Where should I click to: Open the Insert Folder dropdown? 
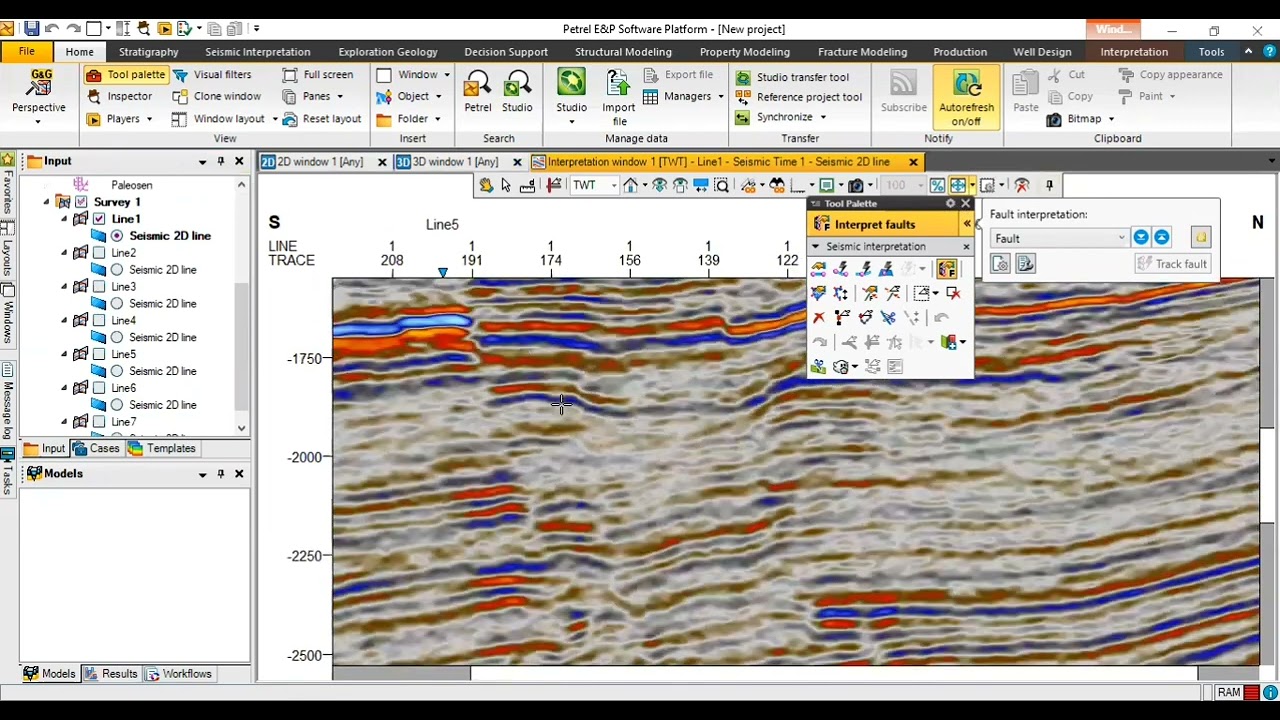pos(437,119)
